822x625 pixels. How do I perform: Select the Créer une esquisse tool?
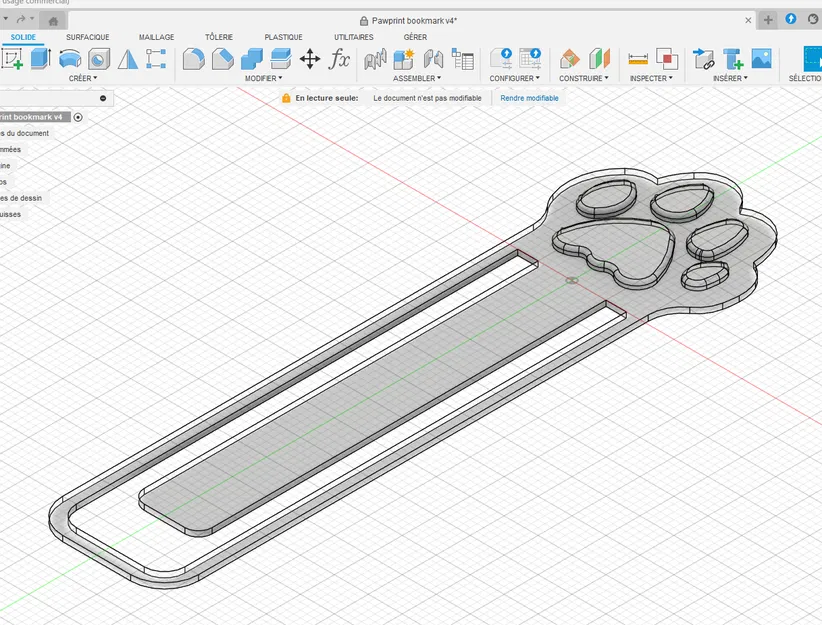point(15,58)
